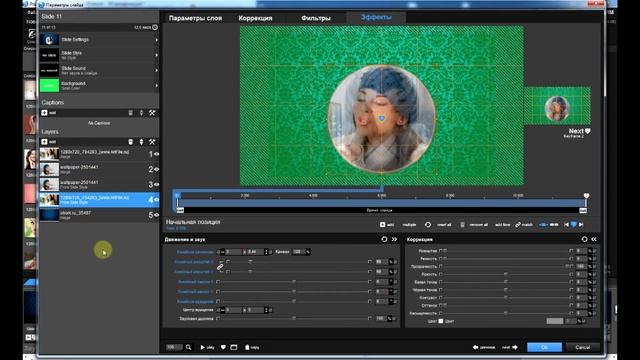Hide layer 1 with eye icon
The width and height of the screenshot is (640, 360).
tap(156, 154)
